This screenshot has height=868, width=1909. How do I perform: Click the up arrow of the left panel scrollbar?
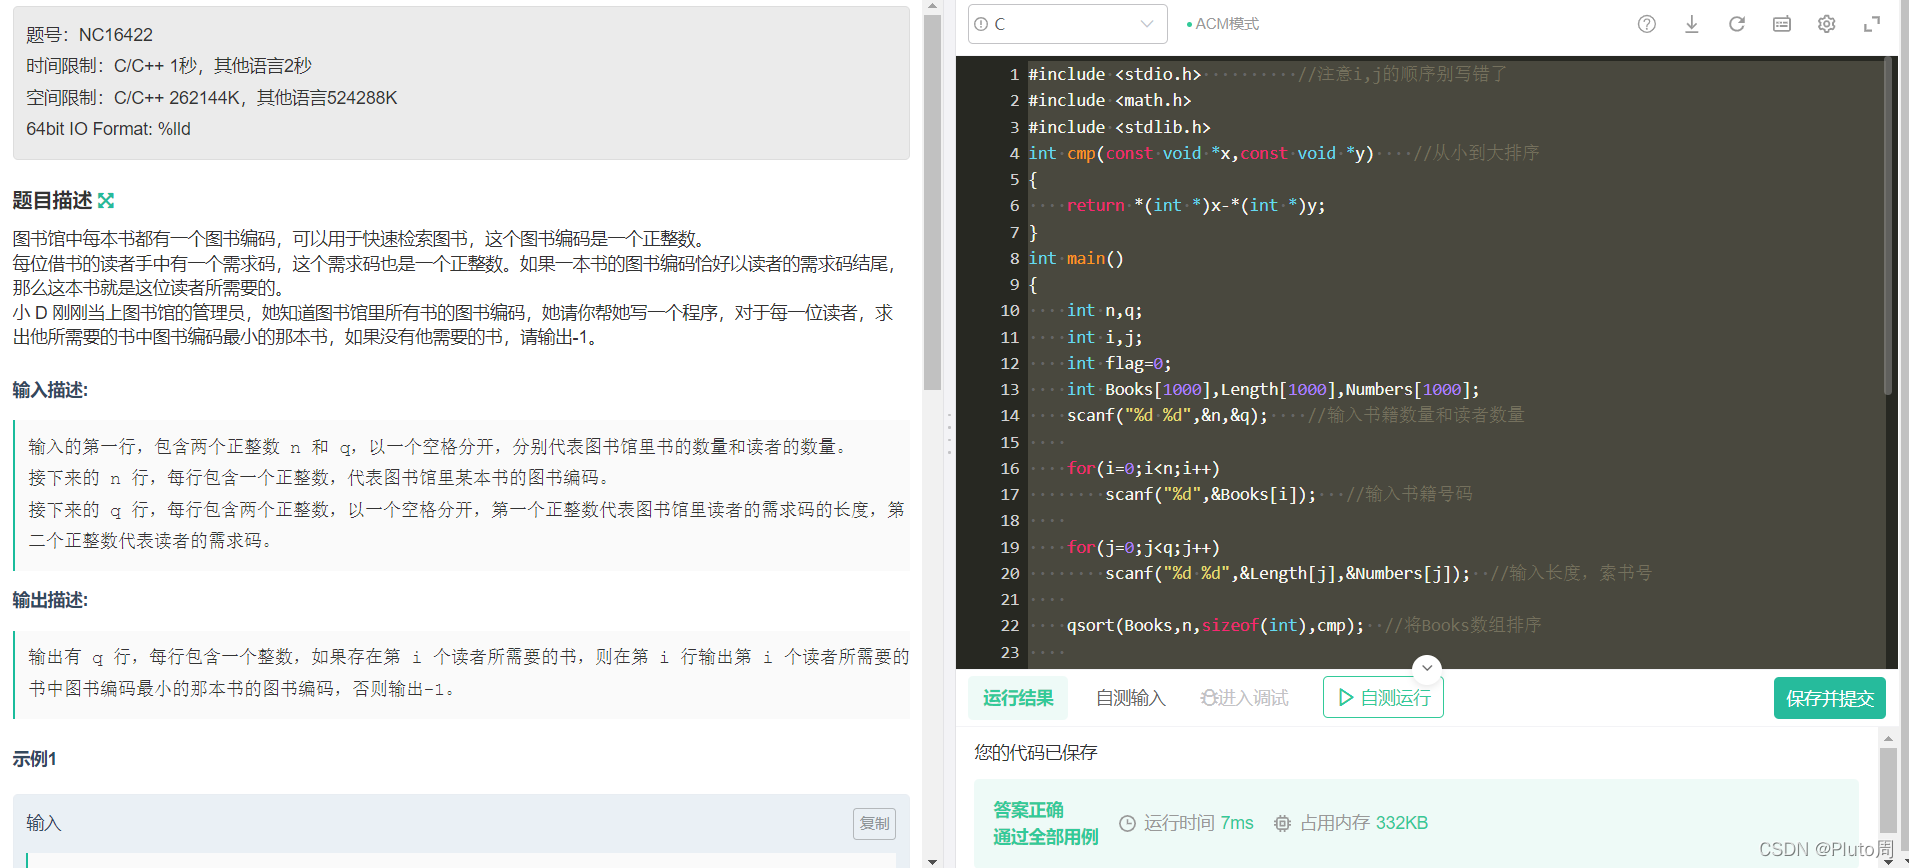click(932, 6)
